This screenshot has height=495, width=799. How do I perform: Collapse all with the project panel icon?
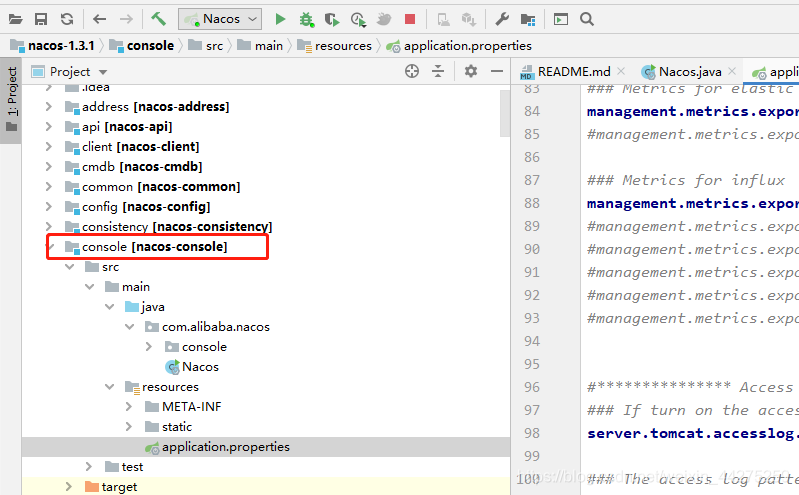coord(438,71)
